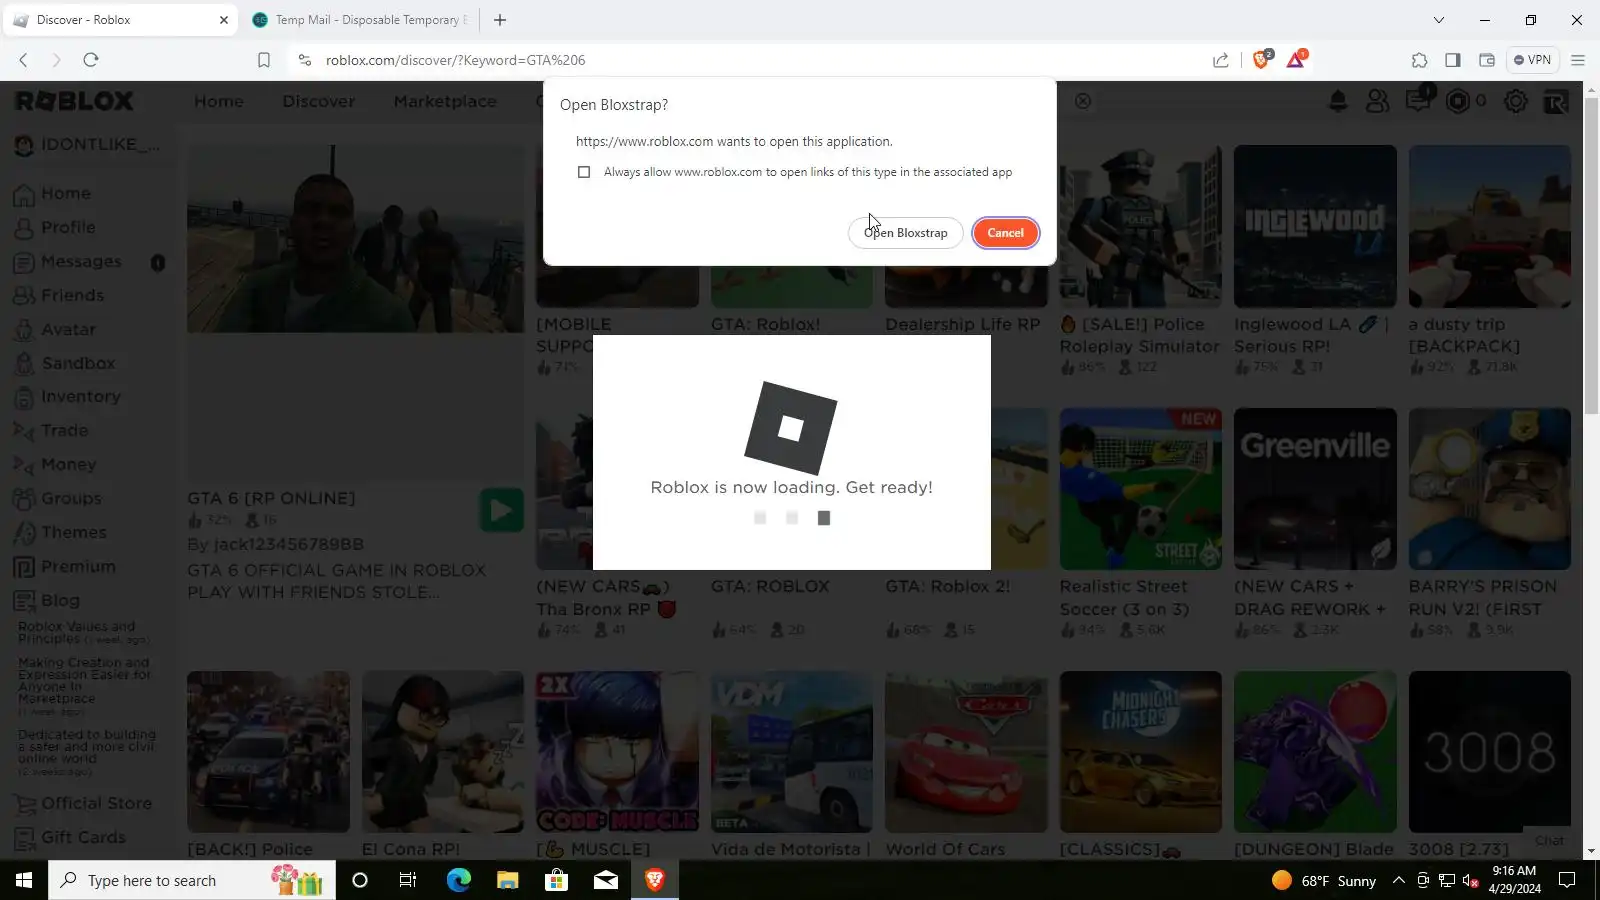Check 'Always allow www.roblox.com' checkbox
This screenshot has width=1600, height=900.
tap(584, 172)
